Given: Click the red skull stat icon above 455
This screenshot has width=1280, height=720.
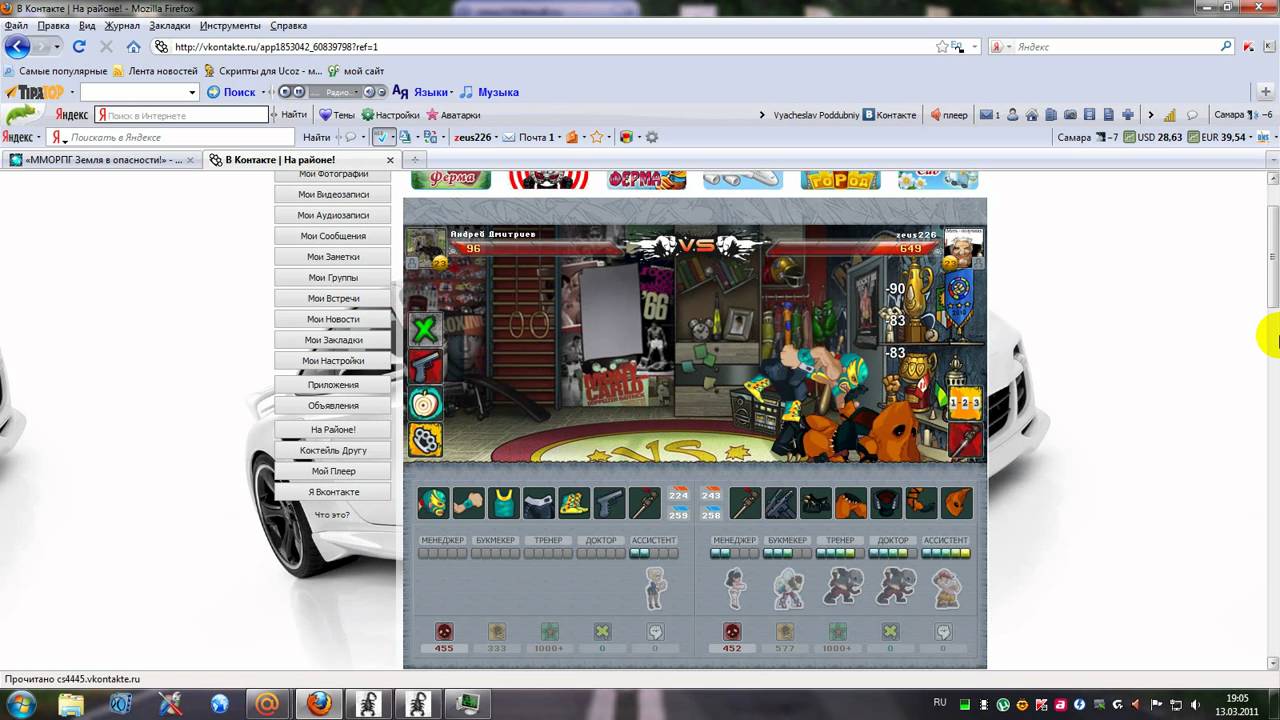Looking at the screenshot, I should pyautogui.click(x=444, y=632).
